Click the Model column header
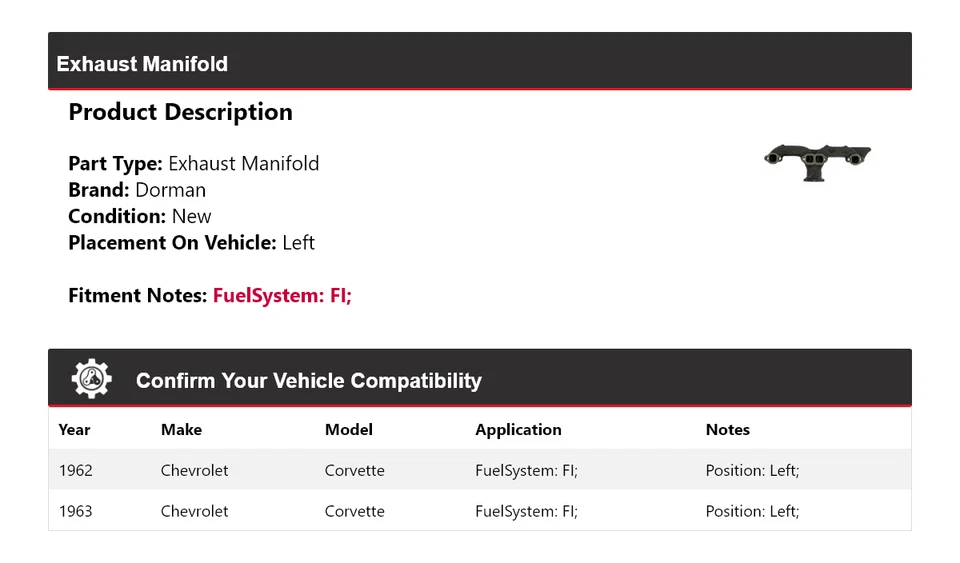Screen dimensions: 960x563 coord(348,430)
